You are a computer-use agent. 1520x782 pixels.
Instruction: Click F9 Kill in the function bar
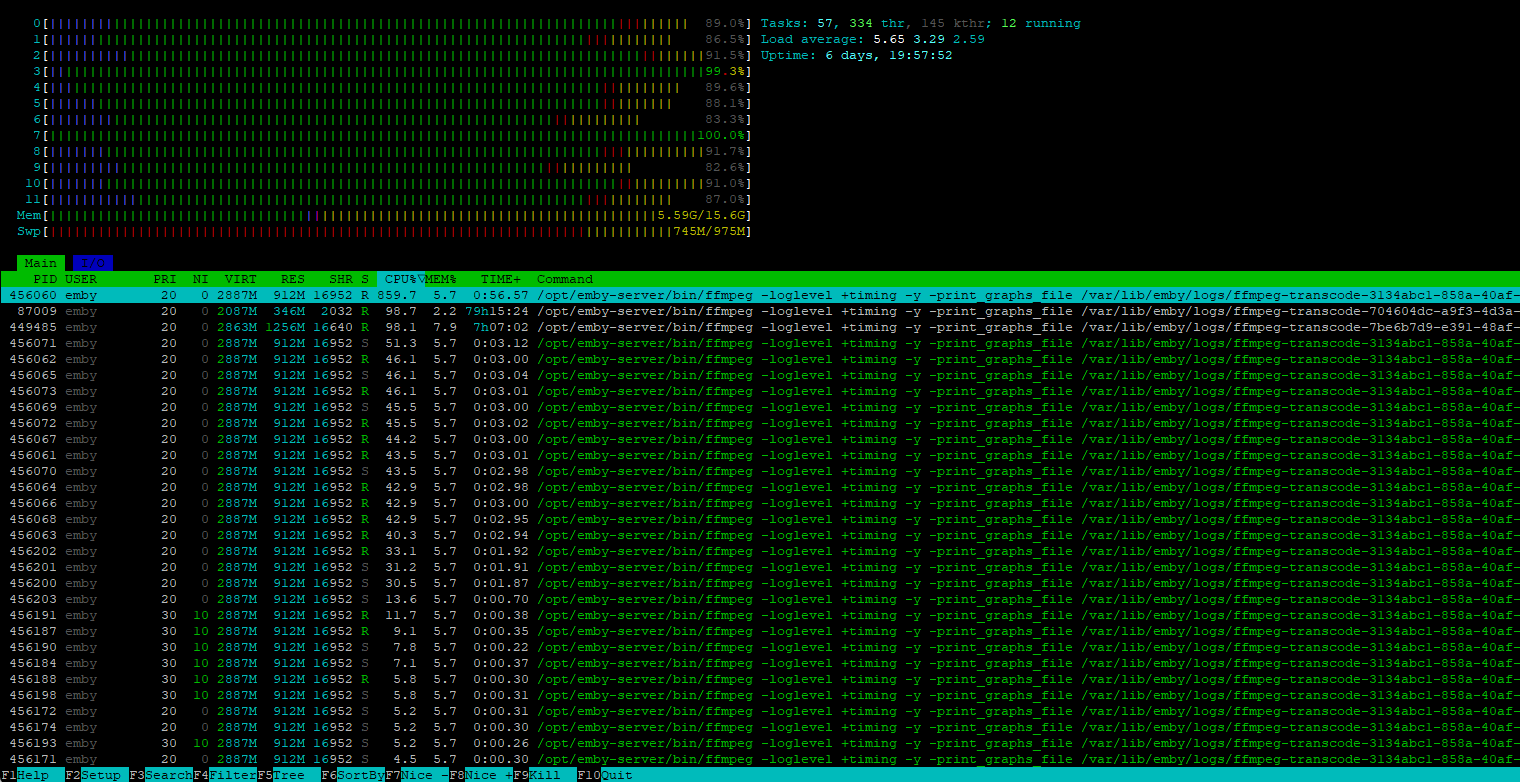tap(544, 775)
